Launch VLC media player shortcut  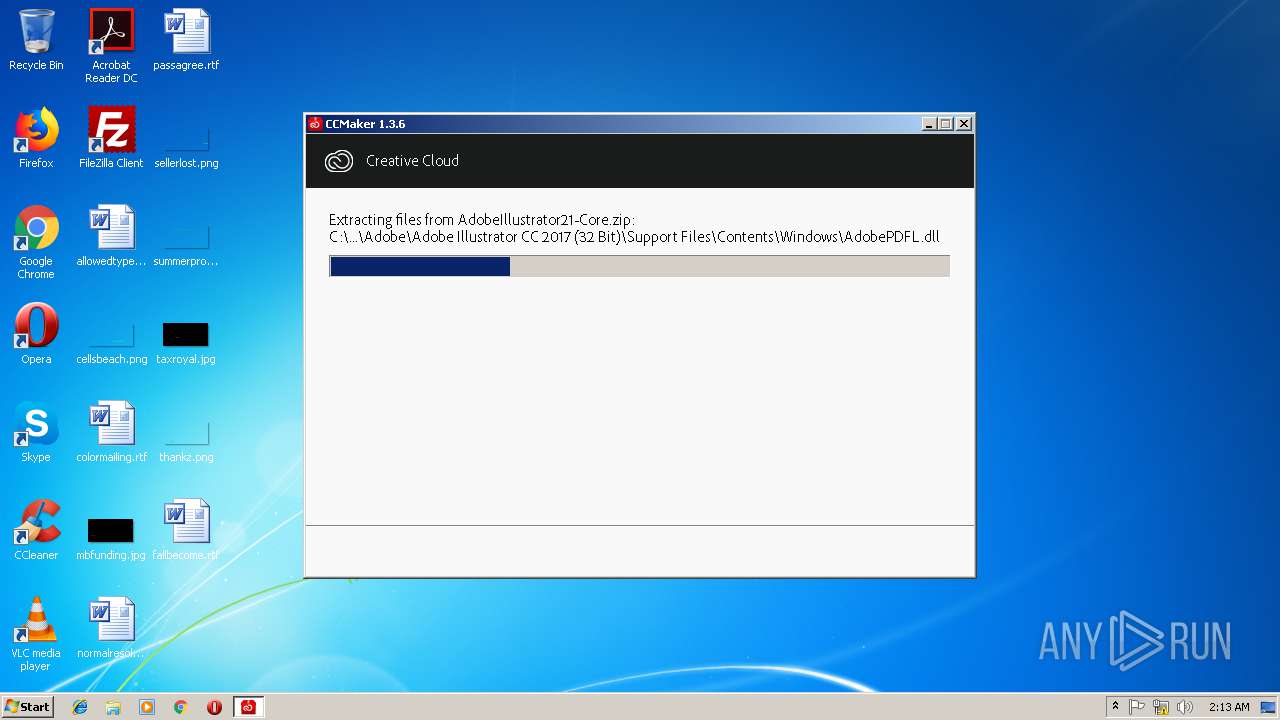(36, 634)
